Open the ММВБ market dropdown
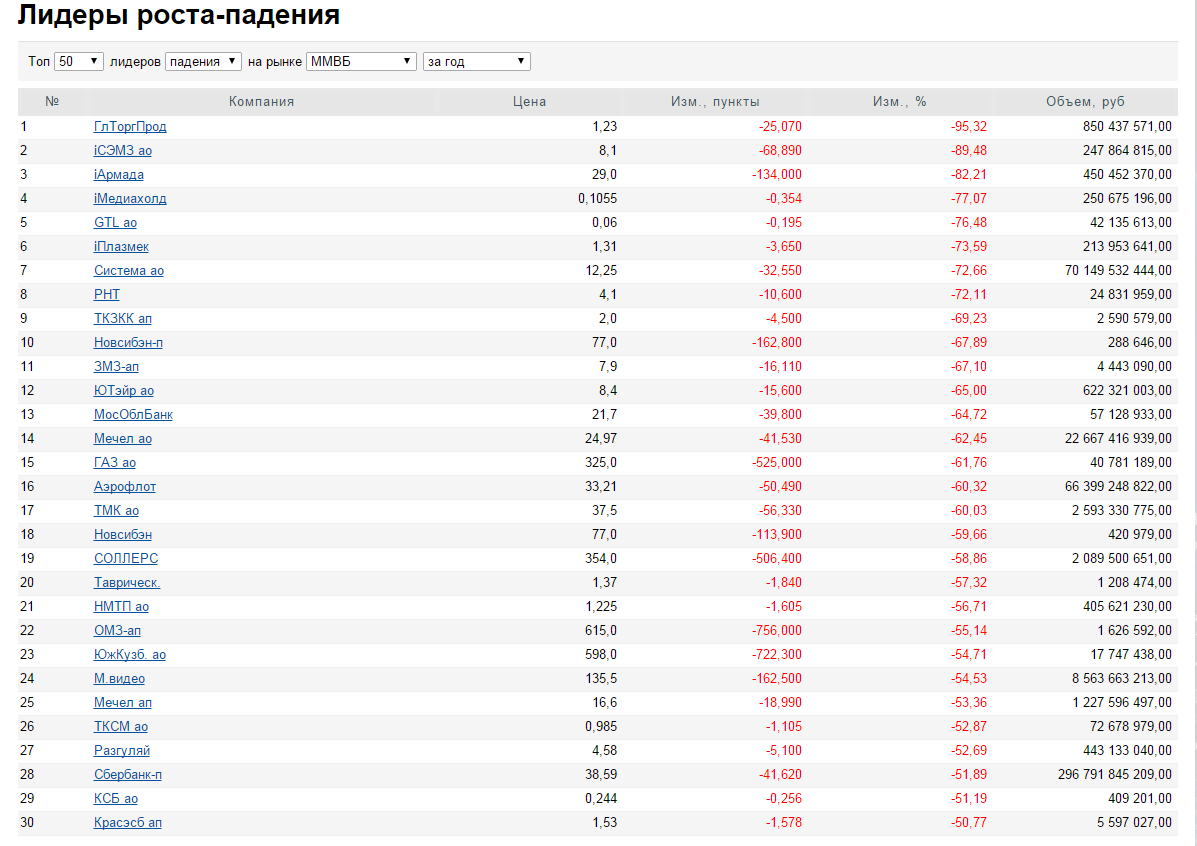The width and height of the screenshot is (1197, 846). coord(361,62)
